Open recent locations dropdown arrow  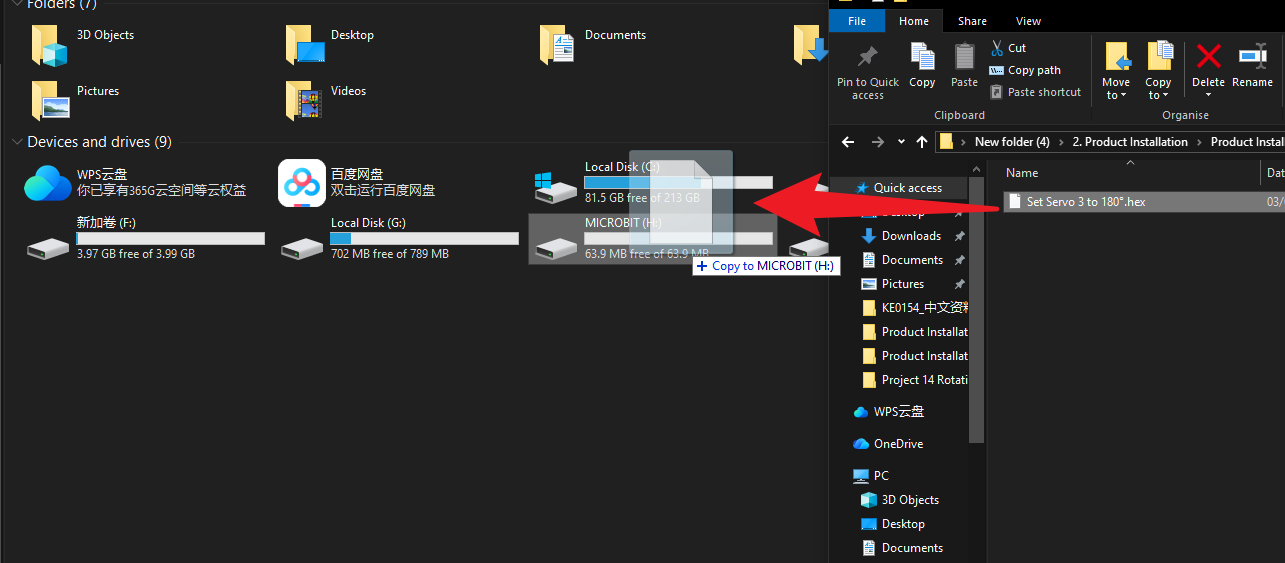[x=901, y=142]
